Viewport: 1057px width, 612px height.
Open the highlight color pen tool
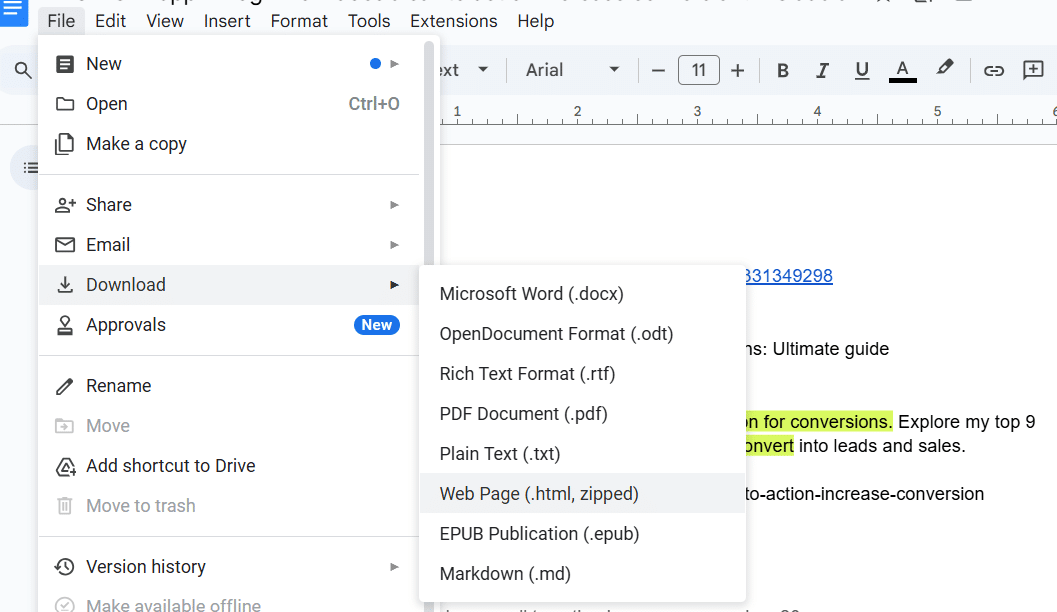click(944, 69)
